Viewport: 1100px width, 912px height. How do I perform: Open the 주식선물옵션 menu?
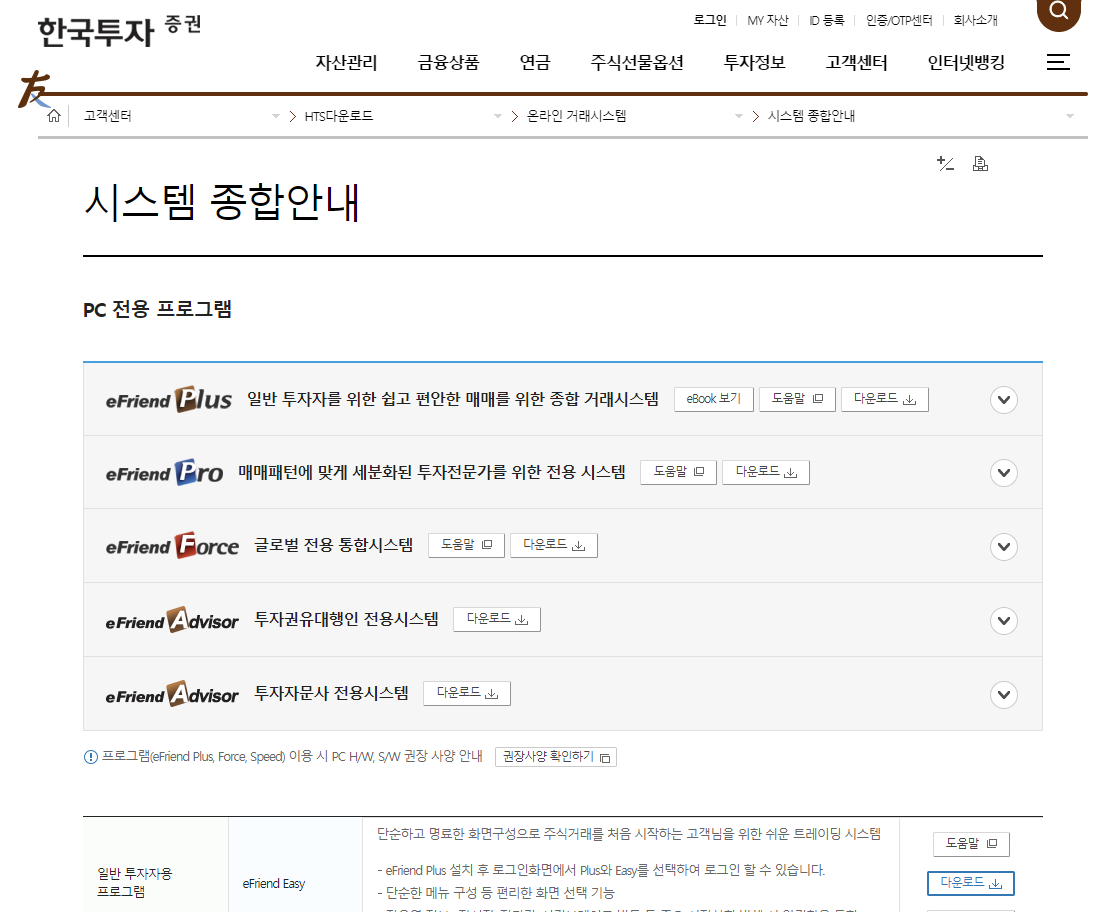tap(637, 62)
